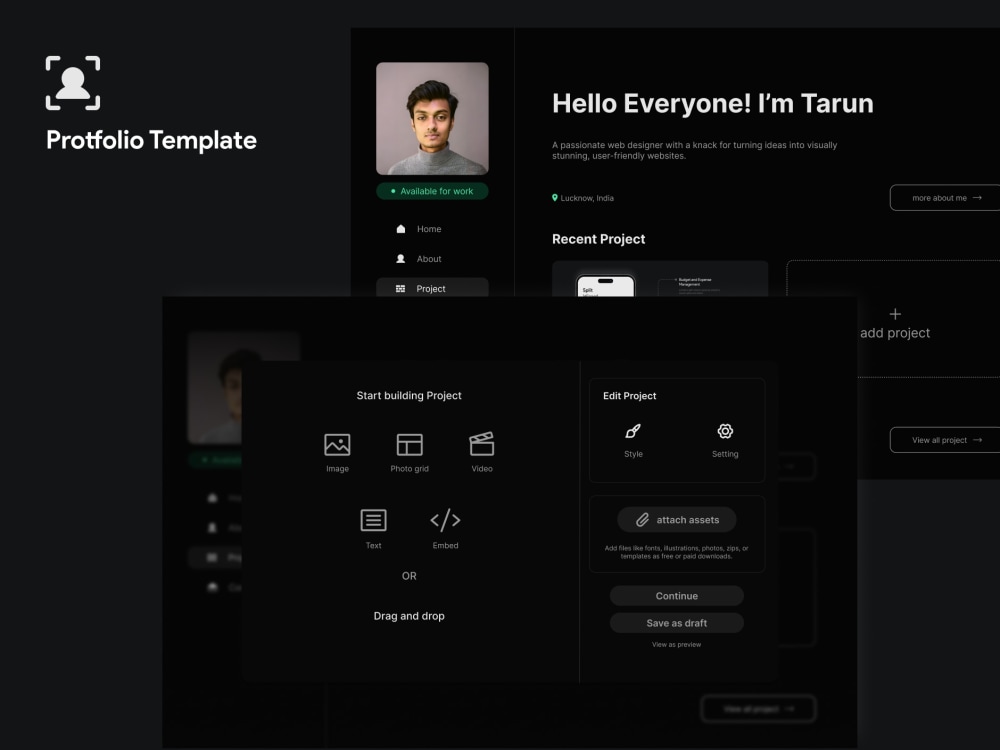Image resolution: width=1000 pixels, height=750 pixels.
Task: Click the Lucknow, India location pin
Action: pyautogui.click(x=555, y=198)
